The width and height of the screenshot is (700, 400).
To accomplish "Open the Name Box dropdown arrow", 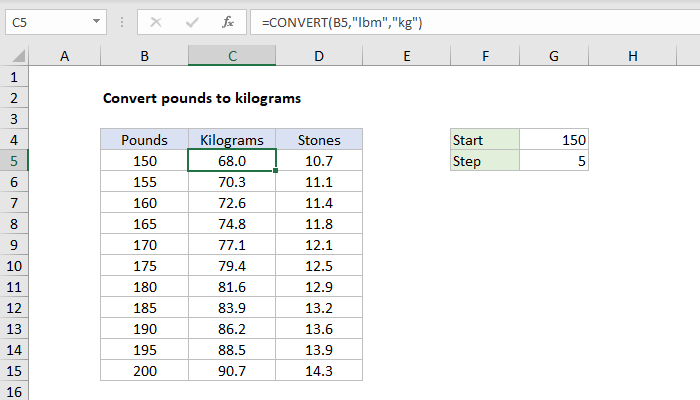I will pos(95,21).
